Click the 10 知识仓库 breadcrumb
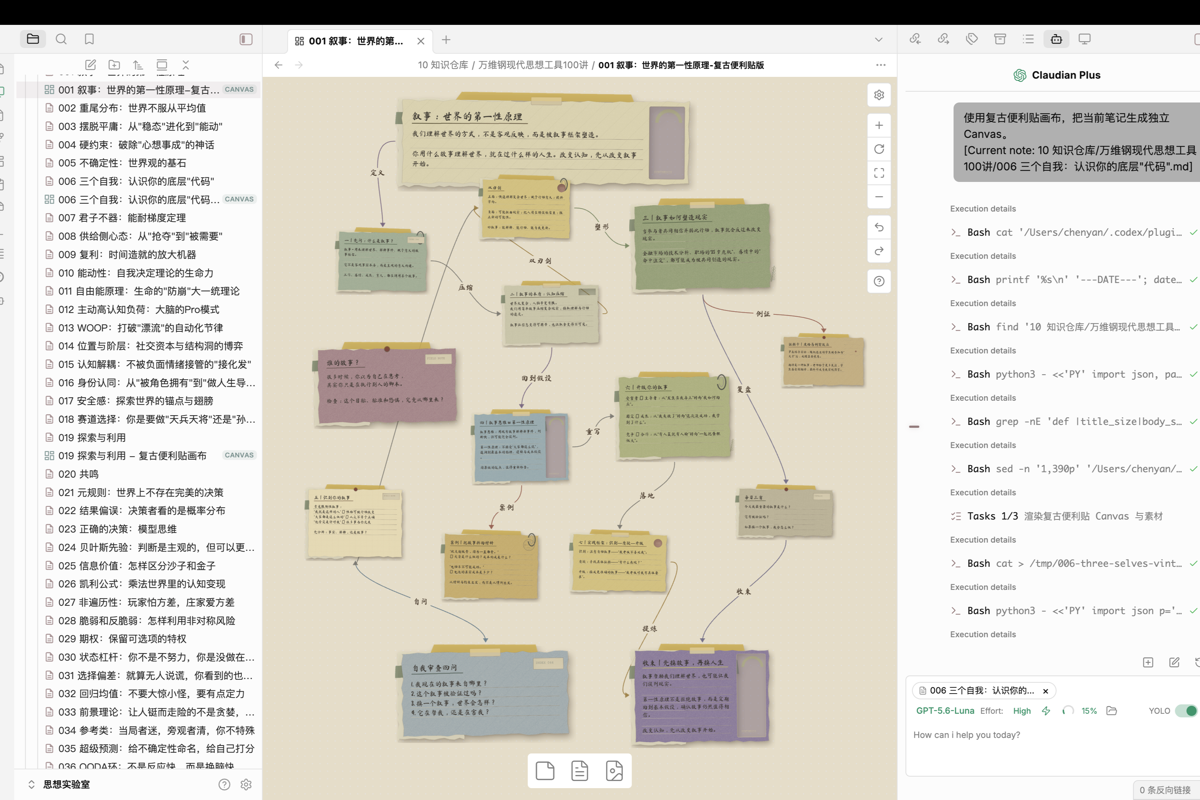This screenshot has width=1200, height=800. pos(444,65)
